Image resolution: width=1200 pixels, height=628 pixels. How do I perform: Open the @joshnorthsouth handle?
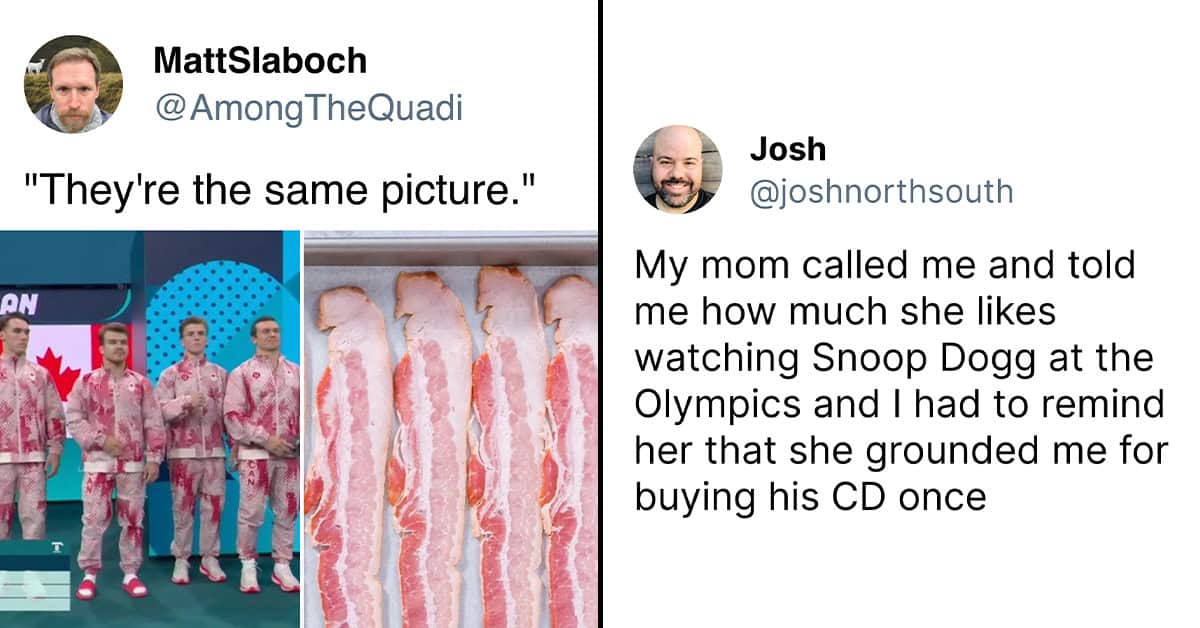click(x=881, y=190)
